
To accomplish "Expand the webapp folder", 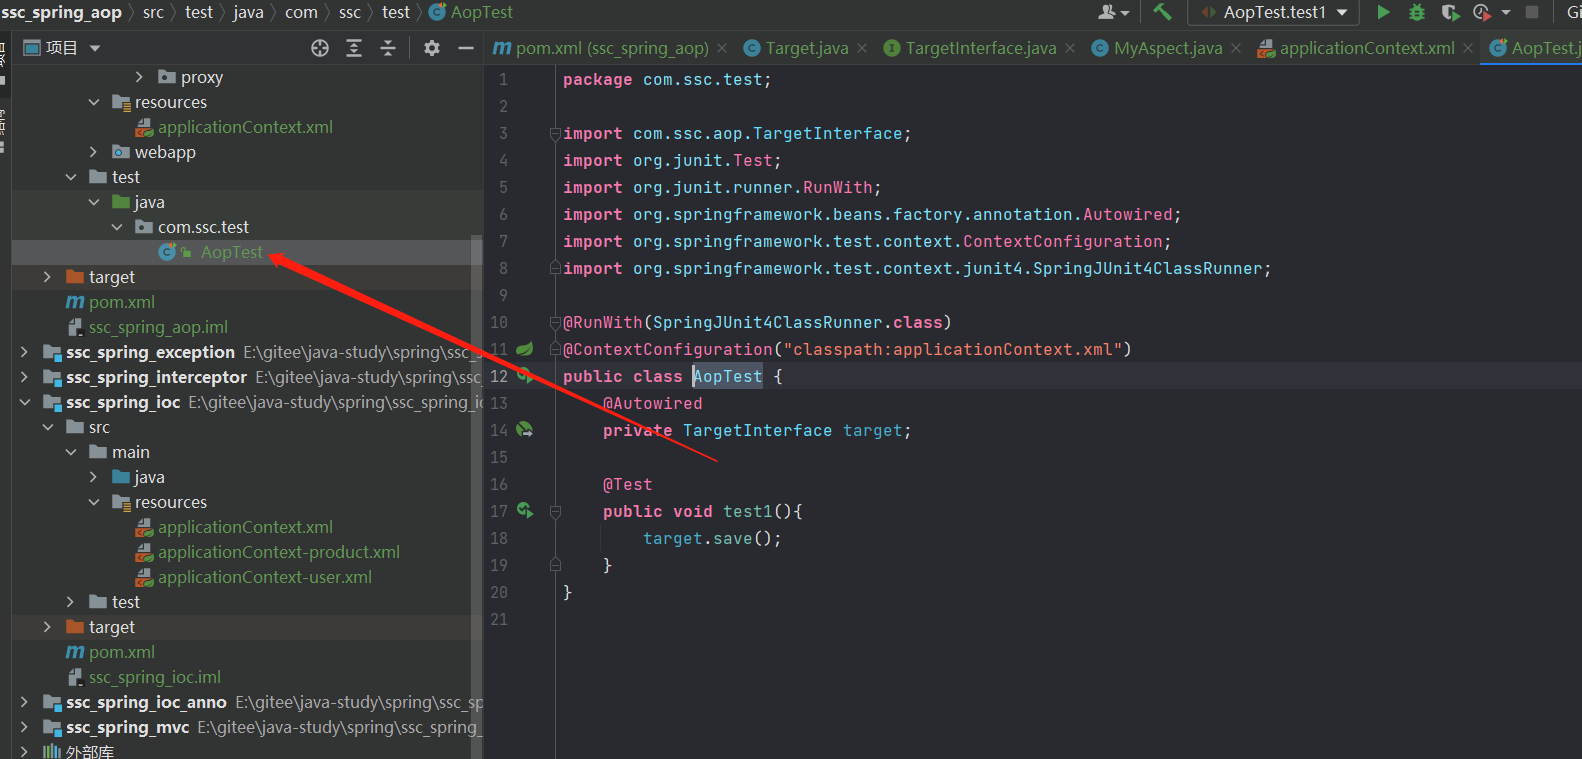I will click(93, 152).
